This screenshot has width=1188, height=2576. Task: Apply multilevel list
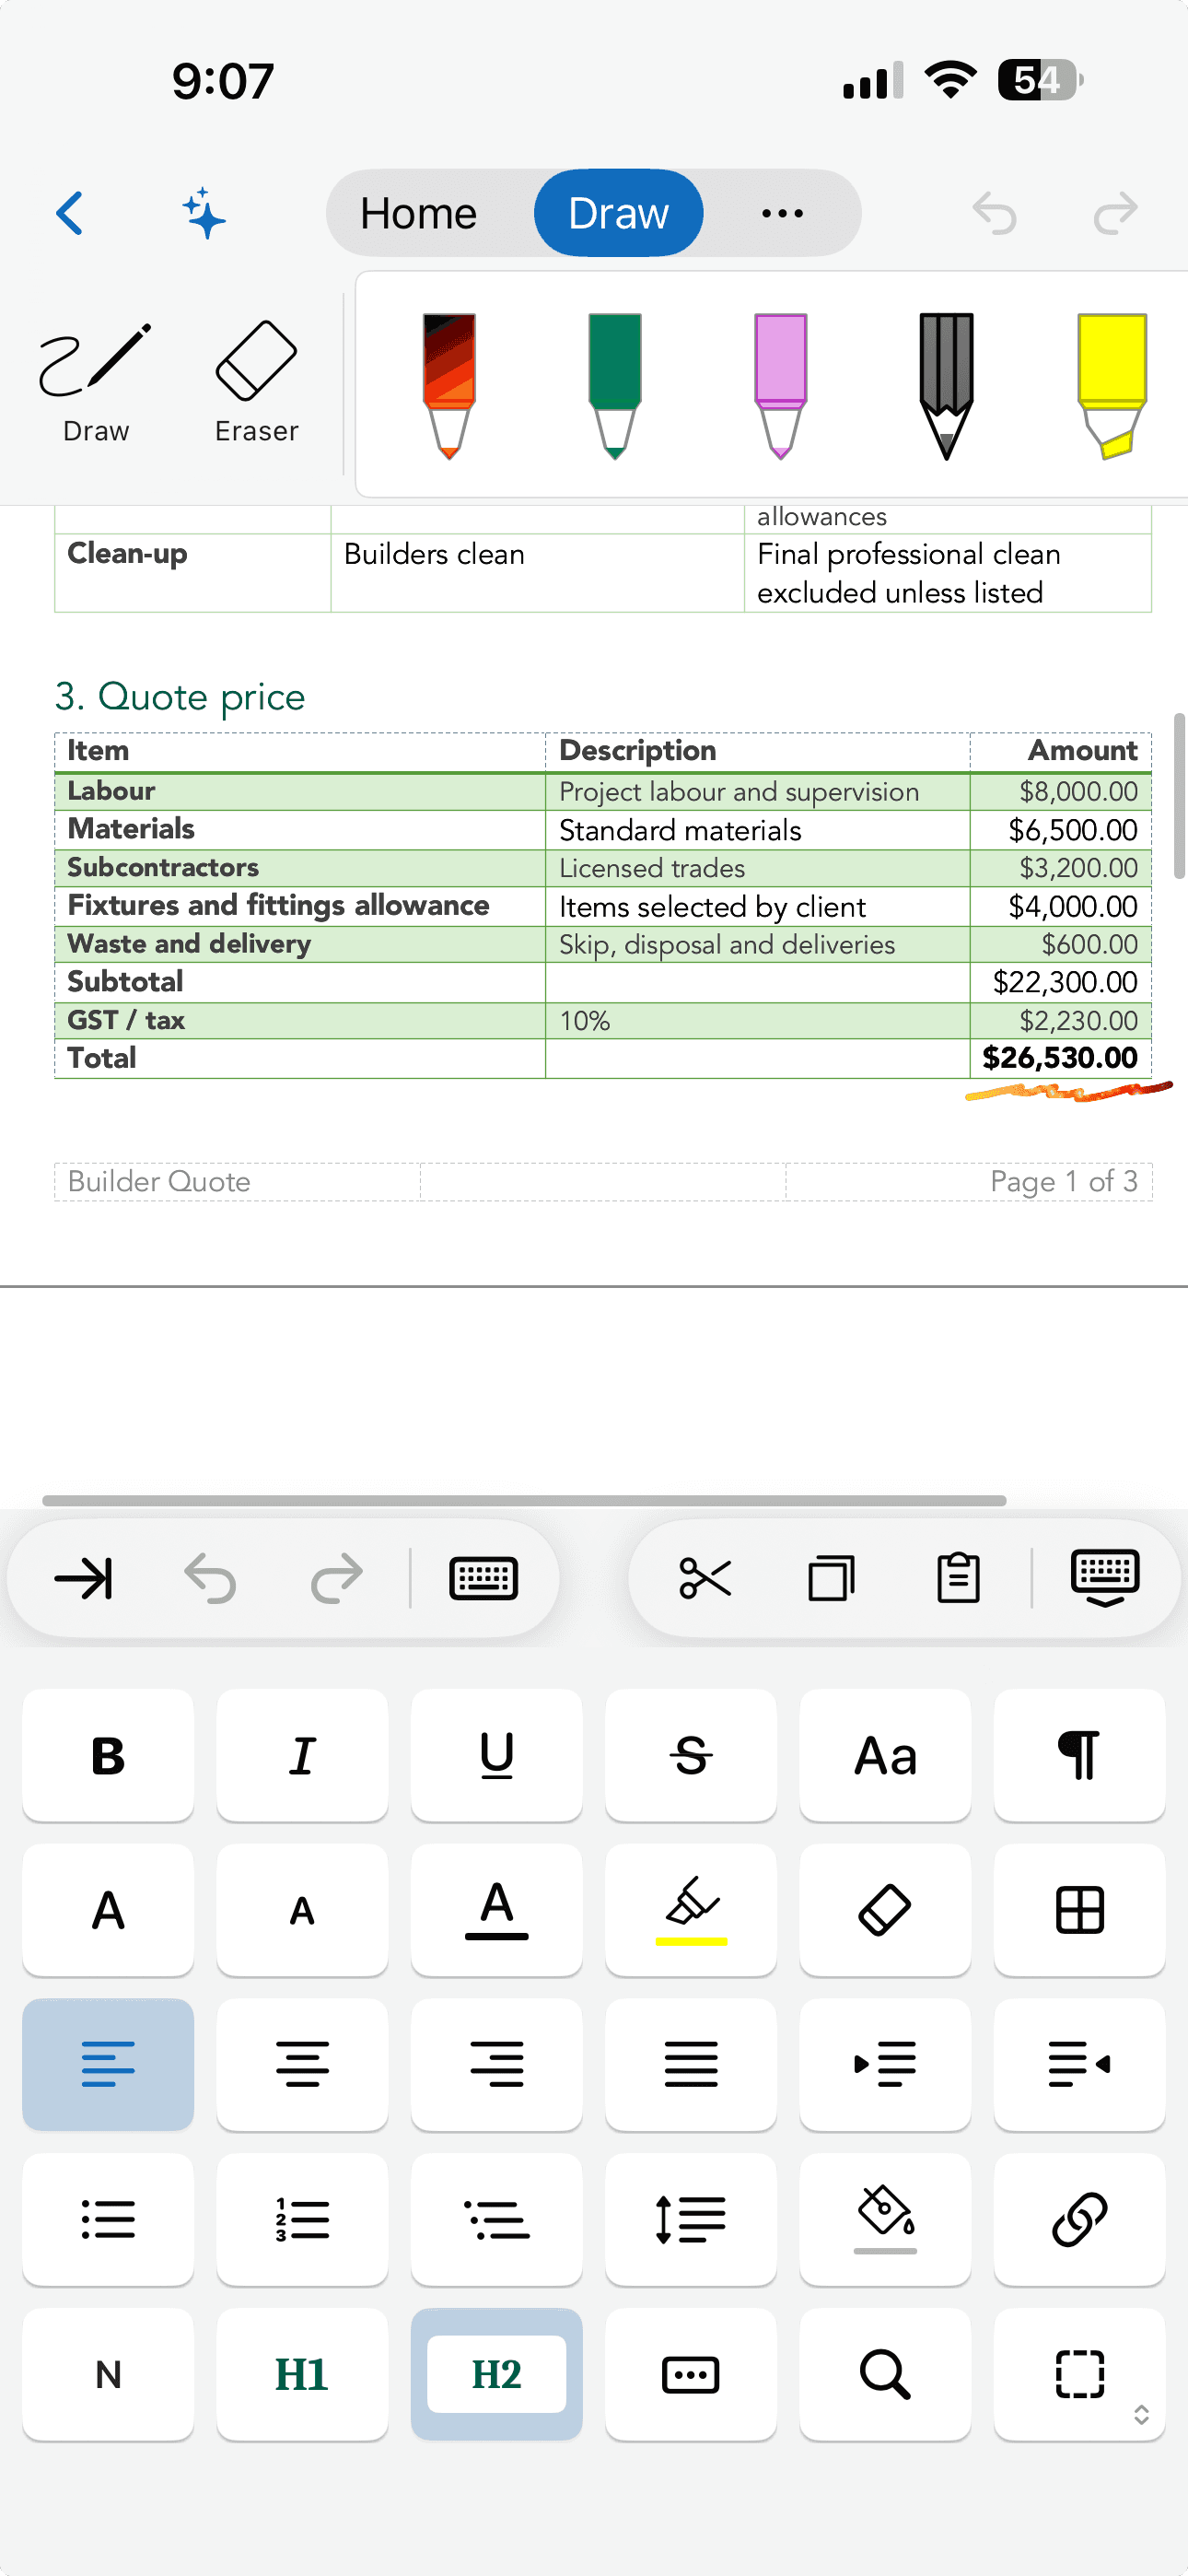tap(497, 2220)
